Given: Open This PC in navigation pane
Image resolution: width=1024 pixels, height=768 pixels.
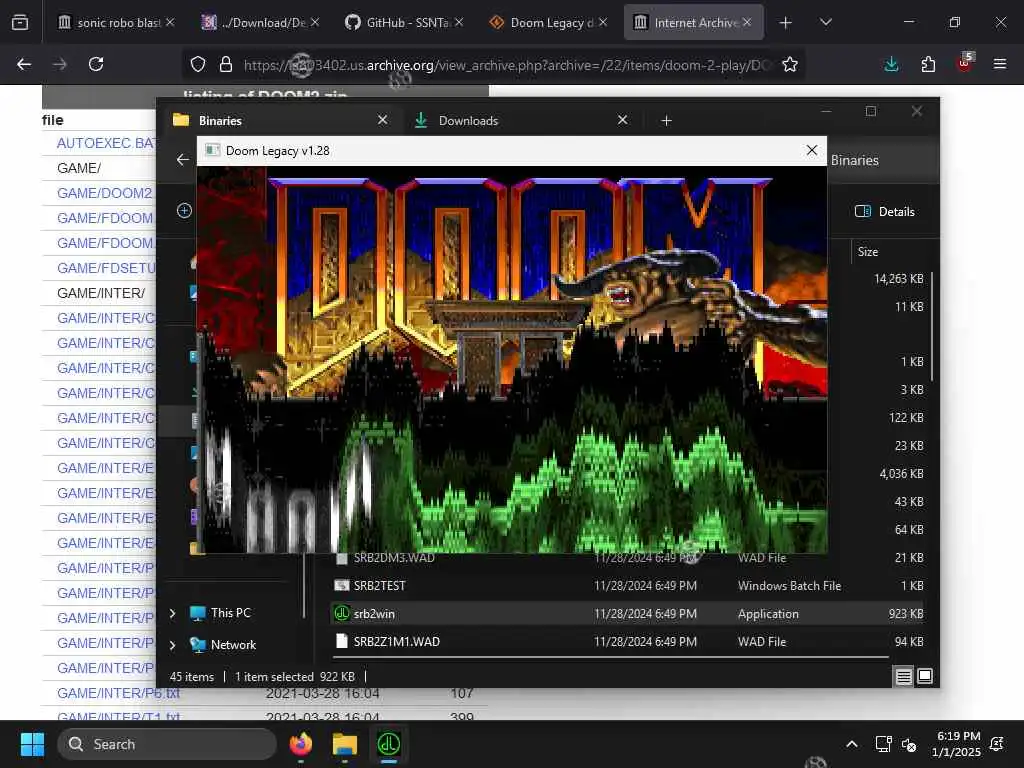Looking at the screenshot, I should tap(230, 613).
